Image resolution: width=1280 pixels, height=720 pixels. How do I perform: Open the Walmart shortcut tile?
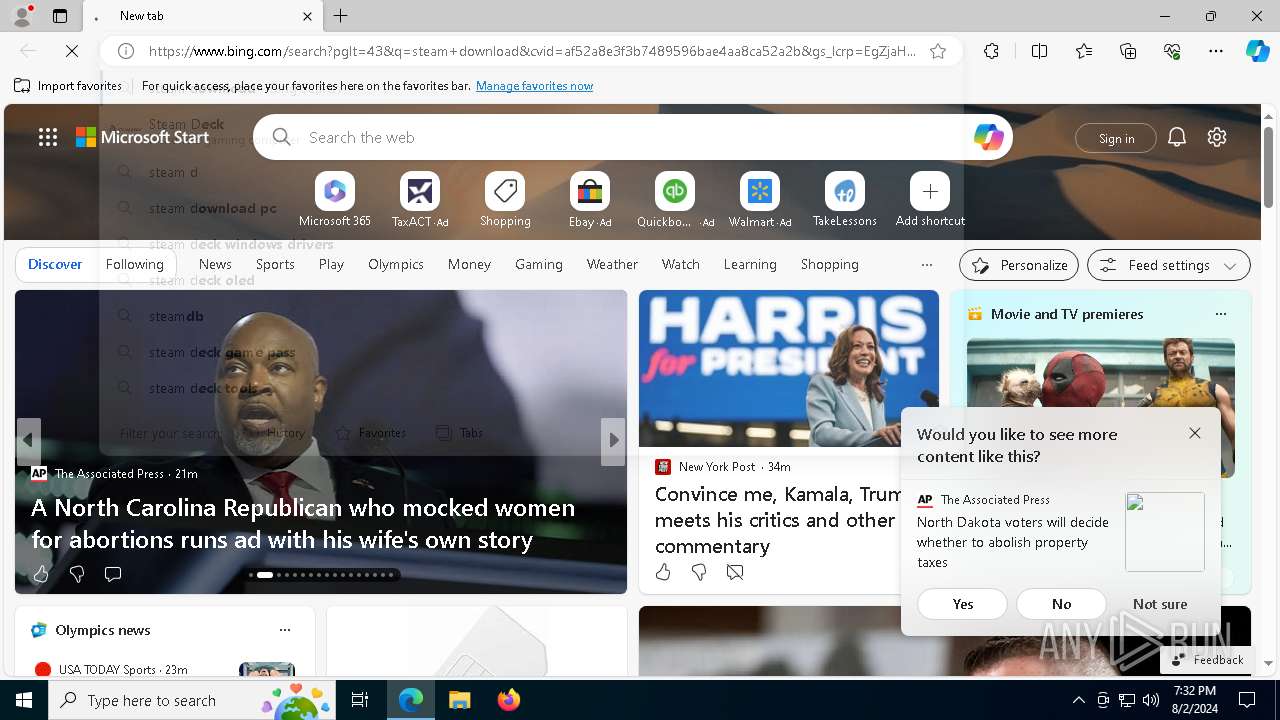[760, 200]
